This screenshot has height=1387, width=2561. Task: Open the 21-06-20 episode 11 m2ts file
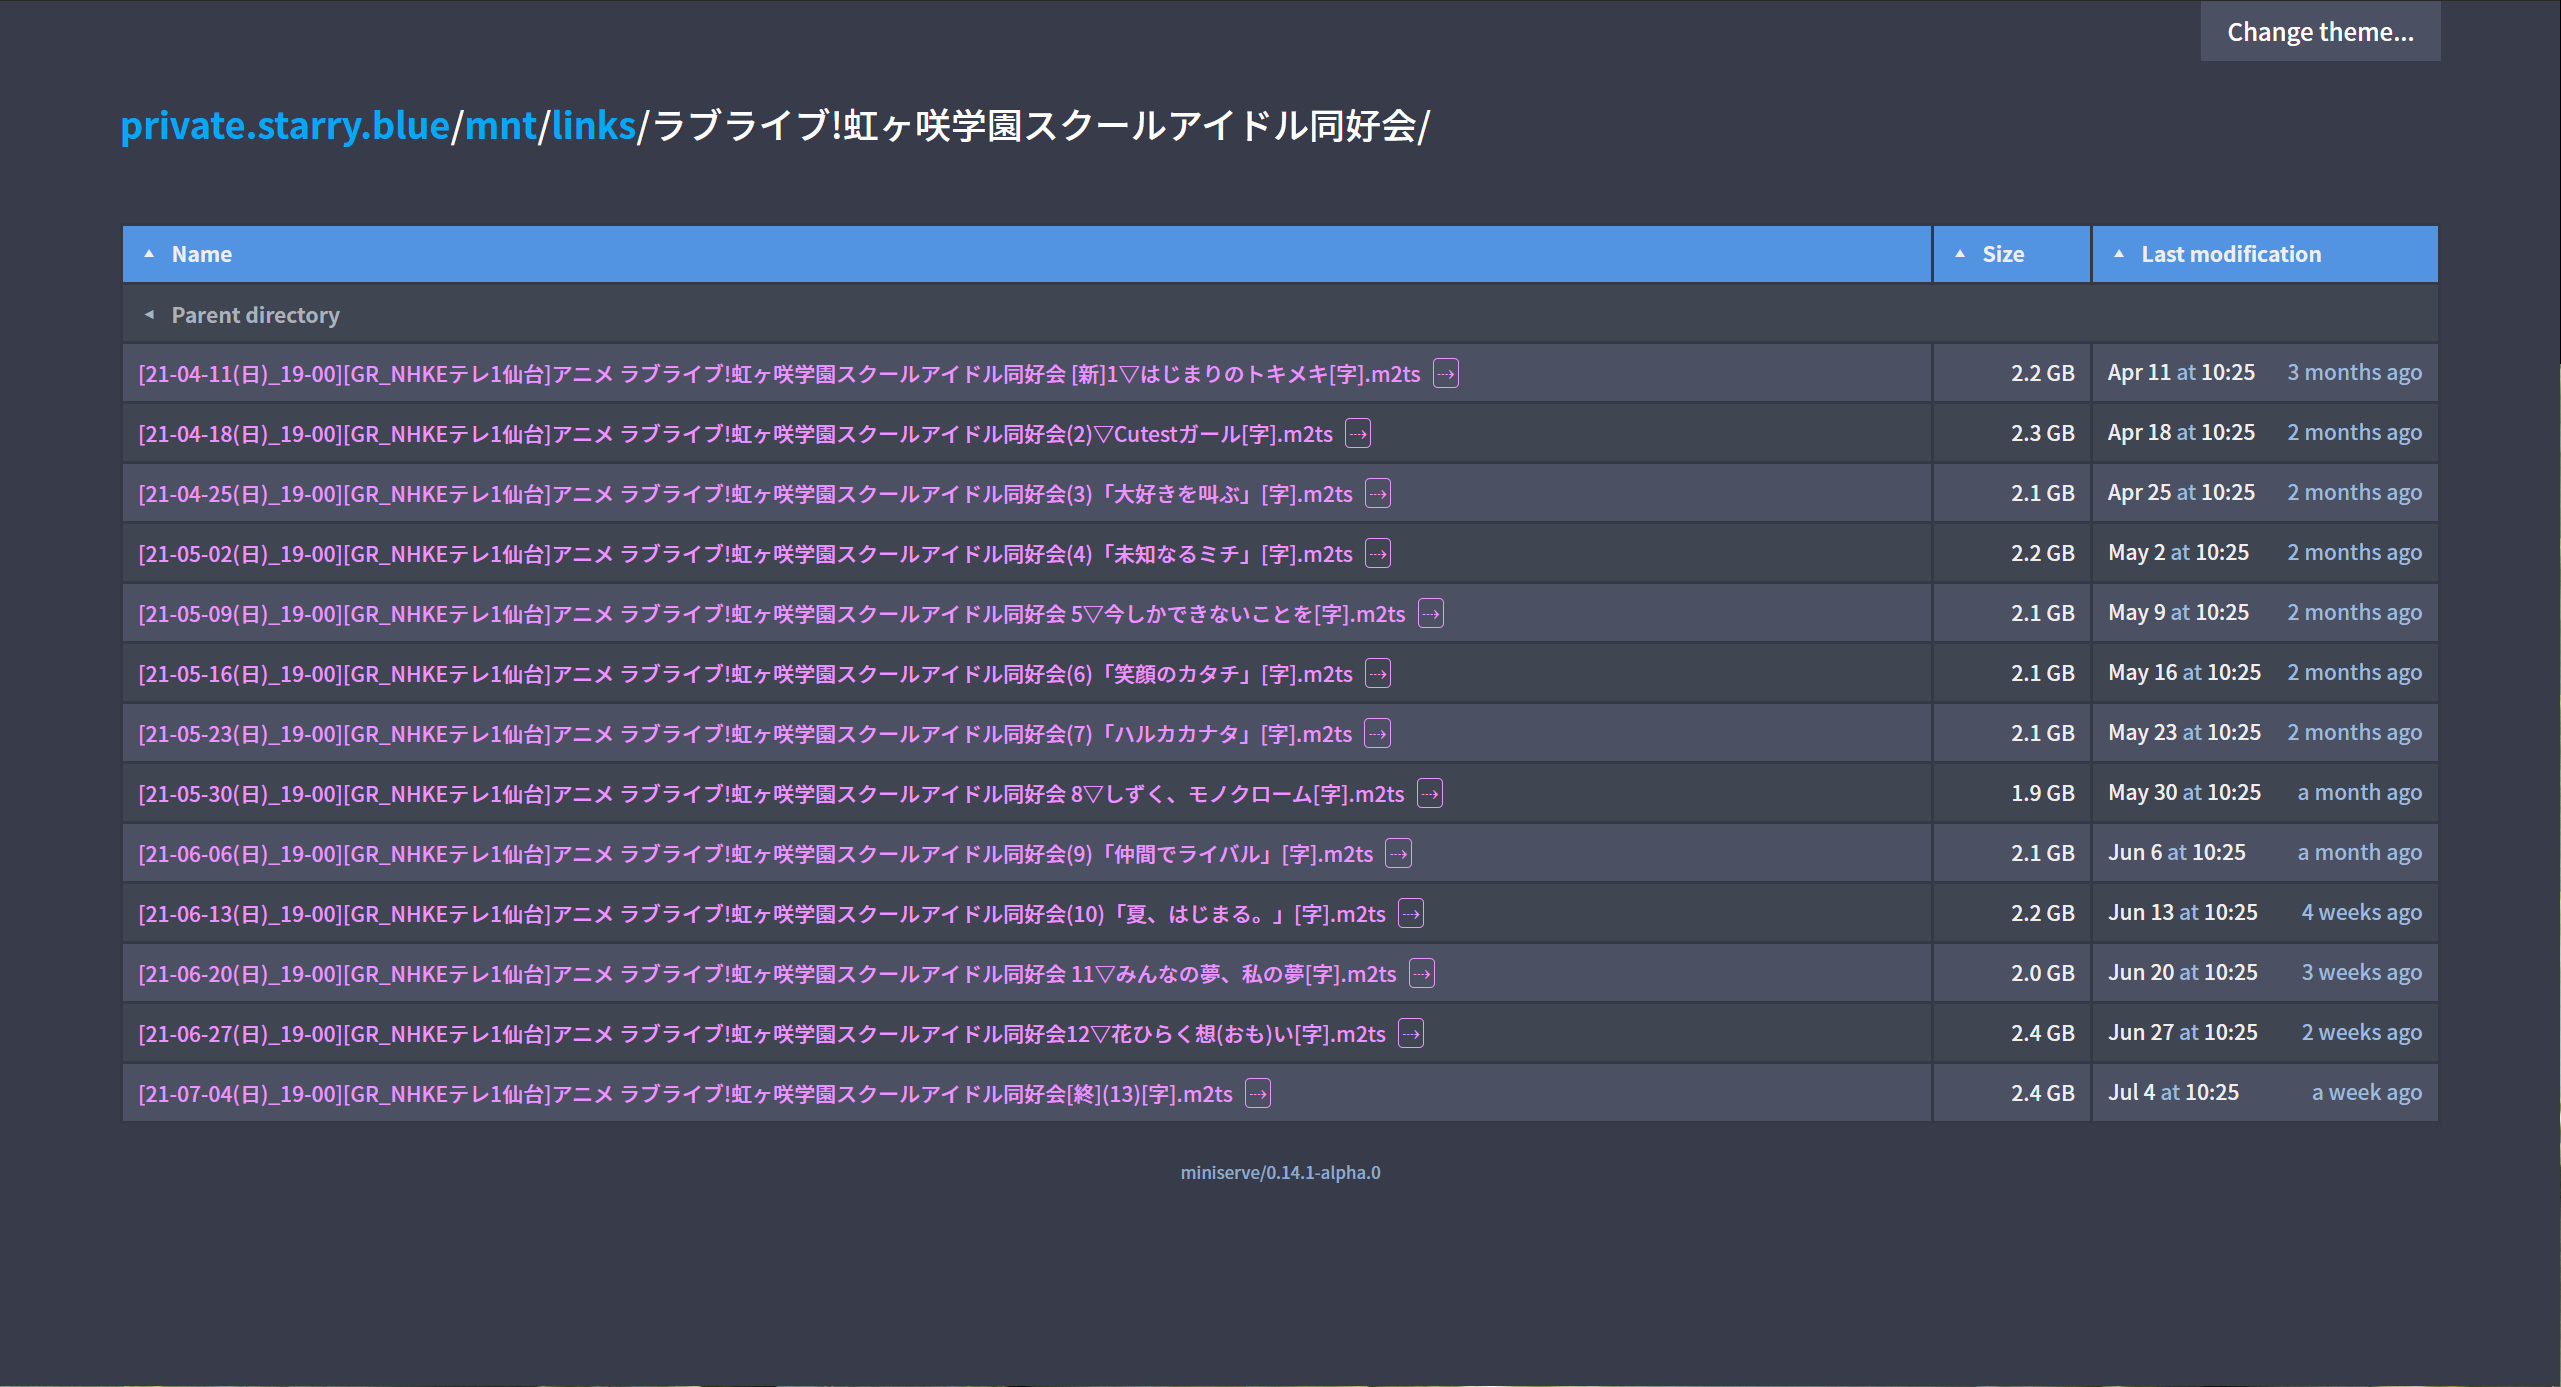767,974
